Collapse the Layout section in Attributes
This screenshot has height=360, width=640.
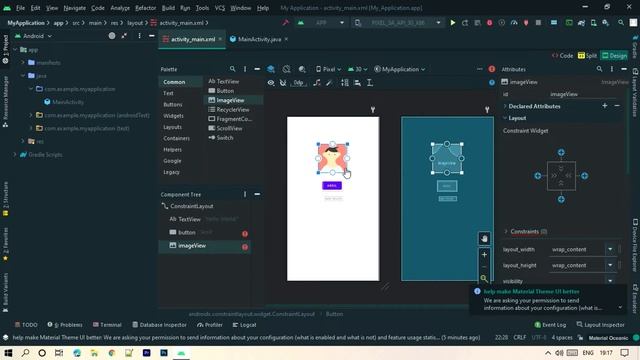505,118
